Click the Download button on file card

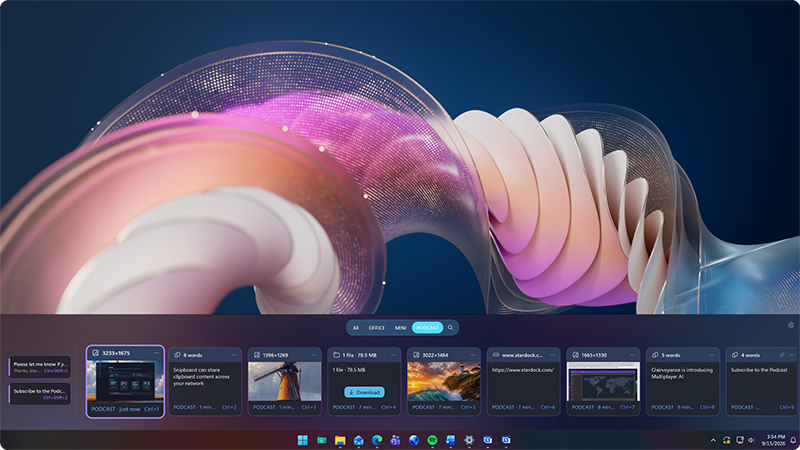[364, 392]
